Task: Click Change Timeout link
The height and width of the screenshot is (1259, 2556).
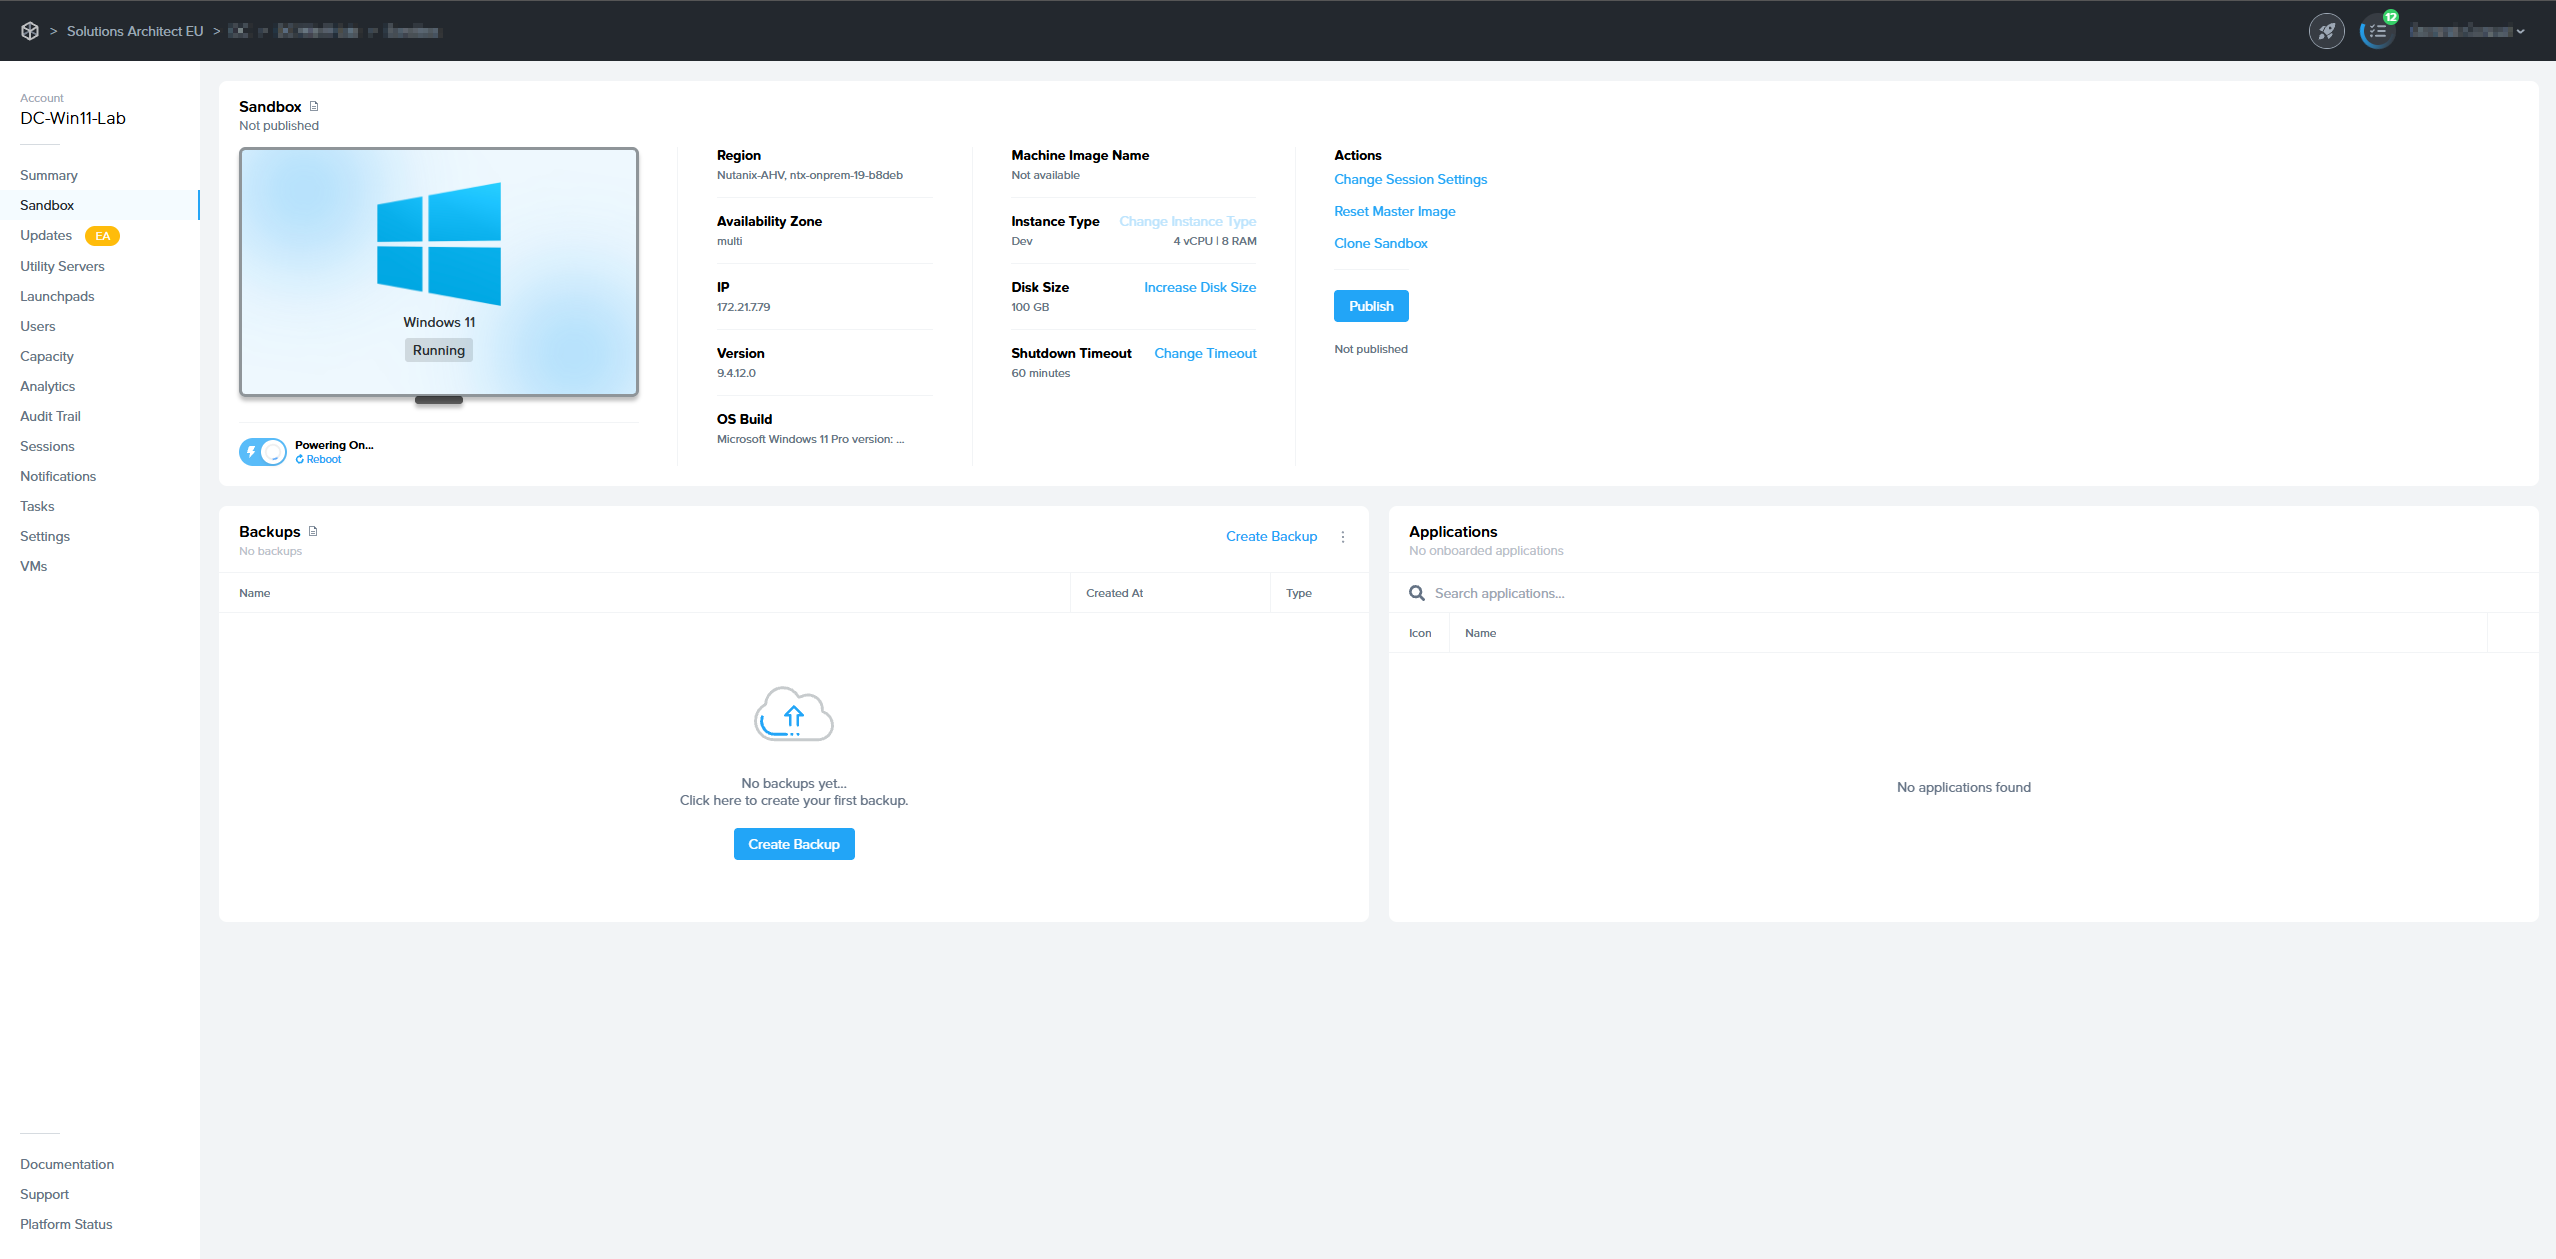Action: [x=1205, y=353]
